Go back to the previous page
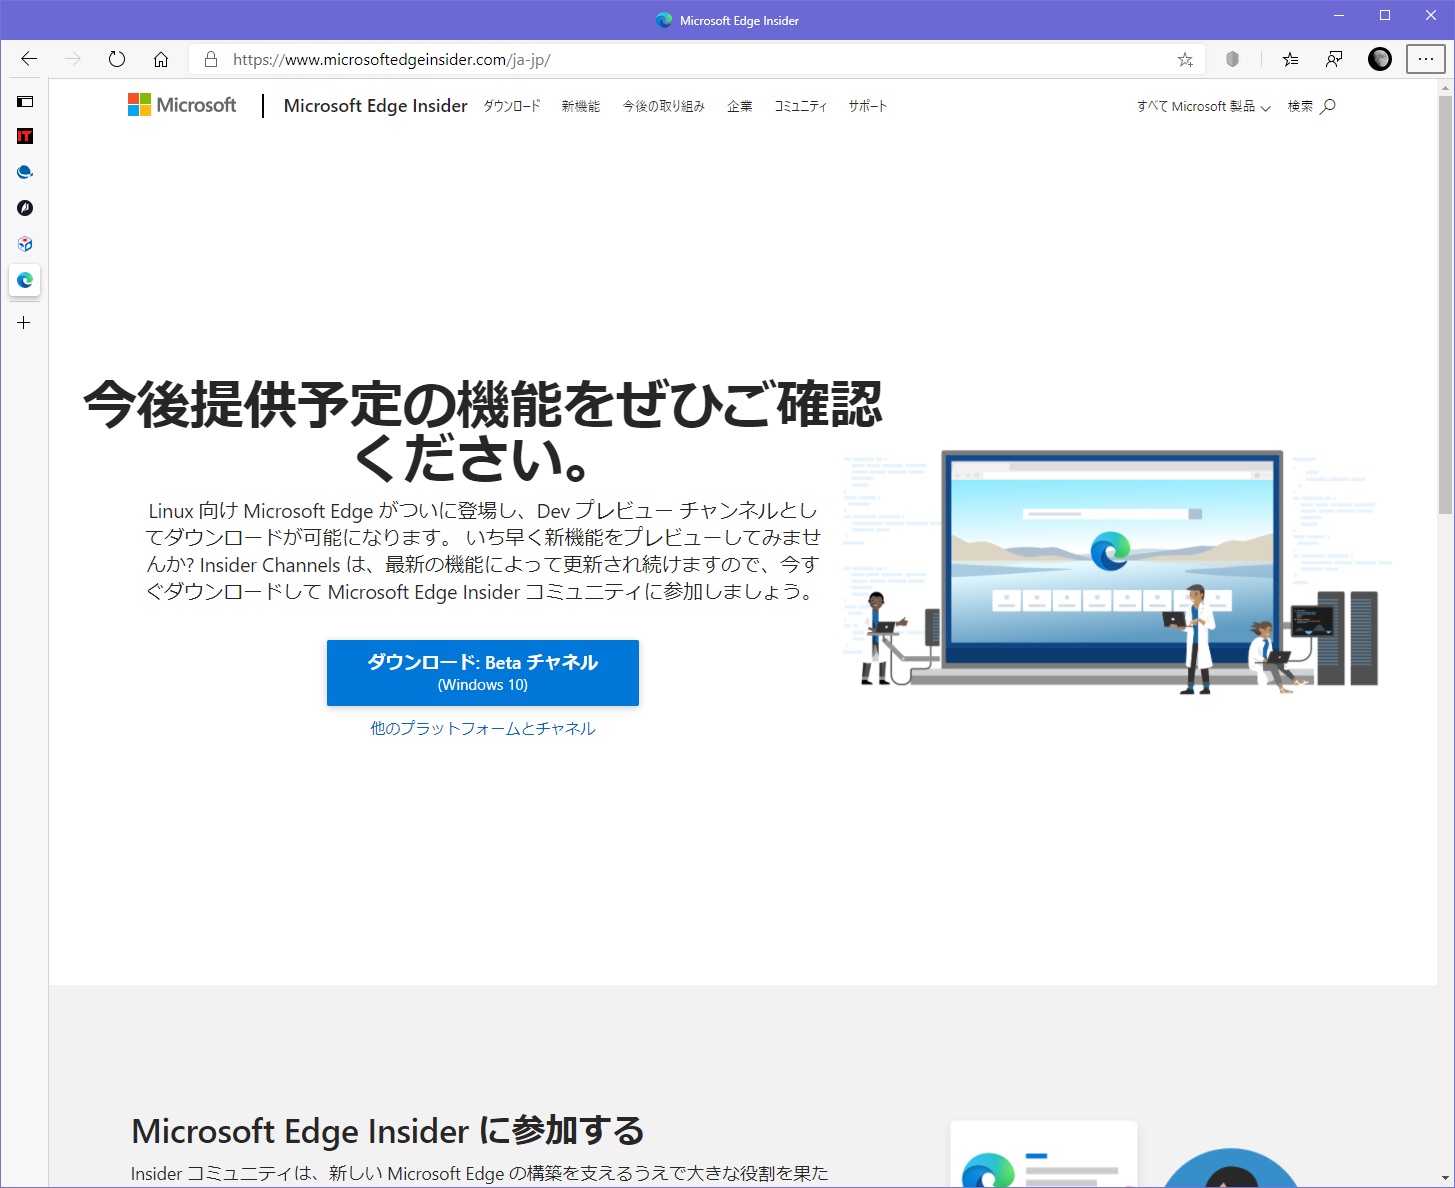 coord(29,59)
